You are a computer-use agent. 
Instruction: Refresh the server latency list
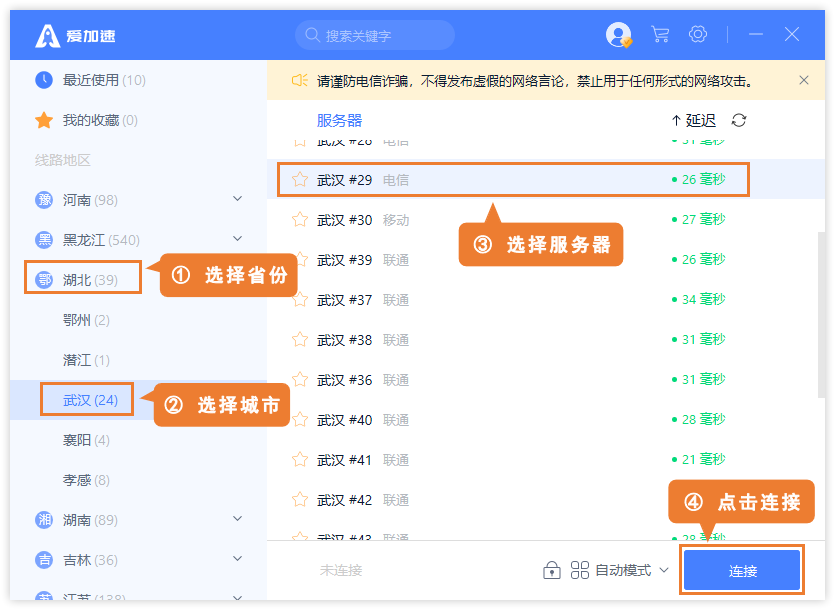[x=739, y=120]
